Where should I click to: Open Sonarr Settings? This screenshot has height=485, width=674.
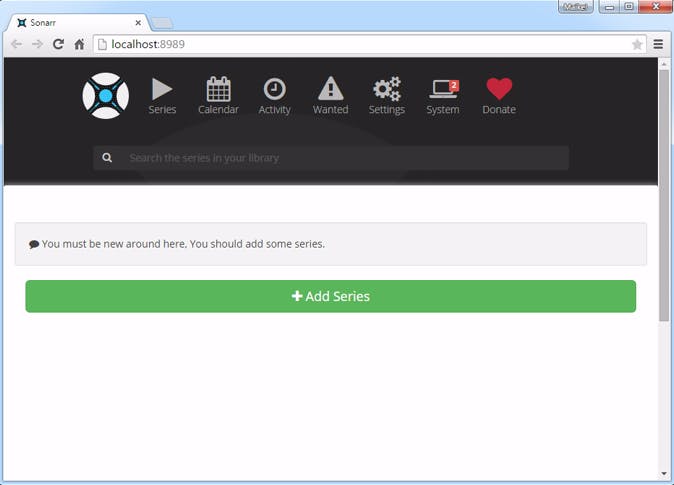pyautogui.click(x=386, y=96)
